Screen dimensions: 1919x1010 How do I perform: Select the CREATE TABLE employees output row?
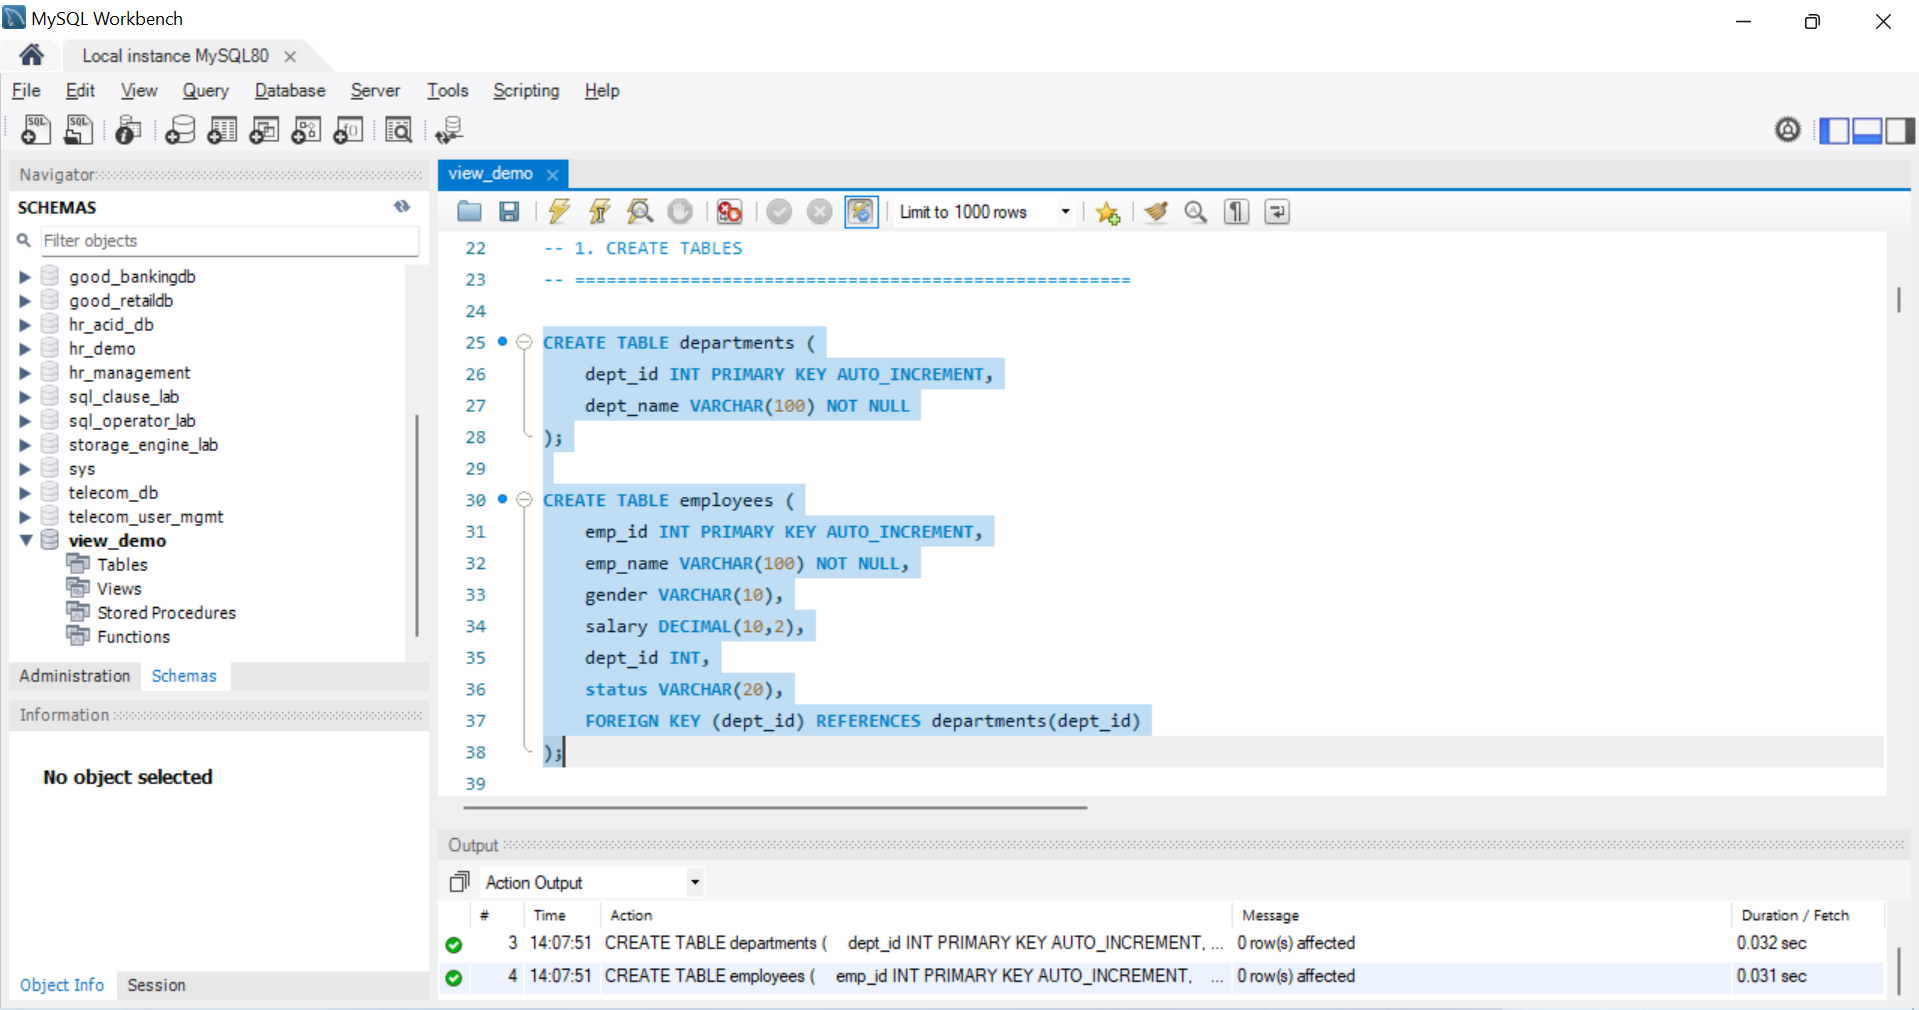(1160, 976)
